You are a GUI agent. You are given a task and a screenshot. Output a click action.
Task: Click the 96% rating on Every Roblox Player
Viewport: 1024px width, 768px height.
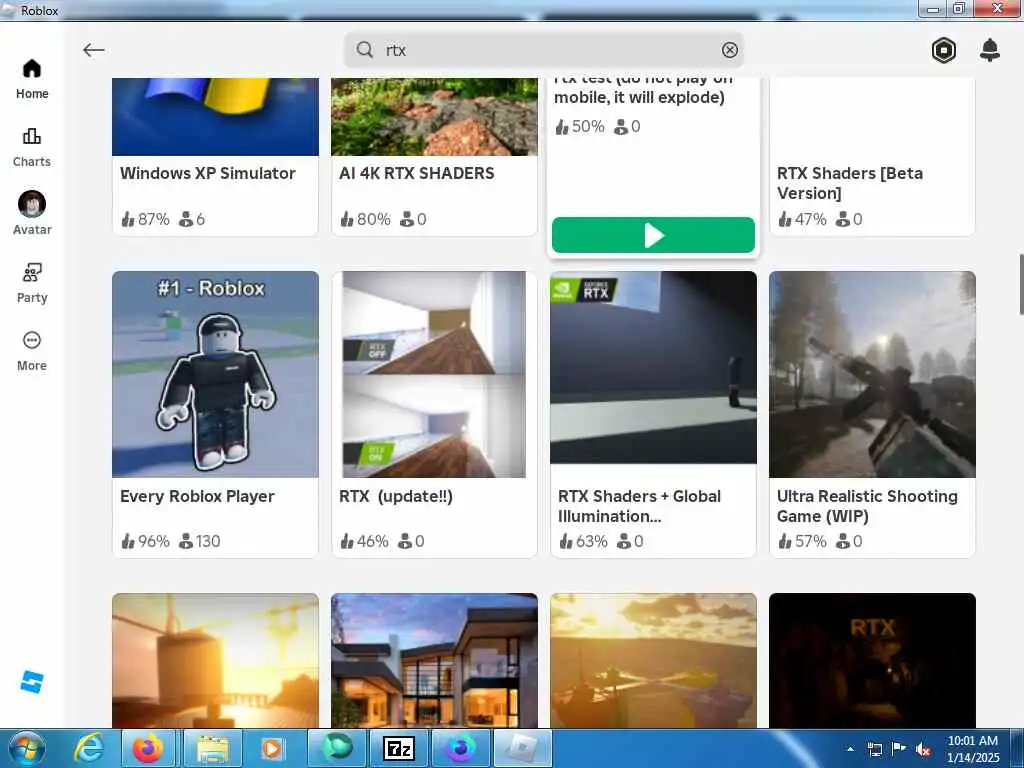click(145, 541)
